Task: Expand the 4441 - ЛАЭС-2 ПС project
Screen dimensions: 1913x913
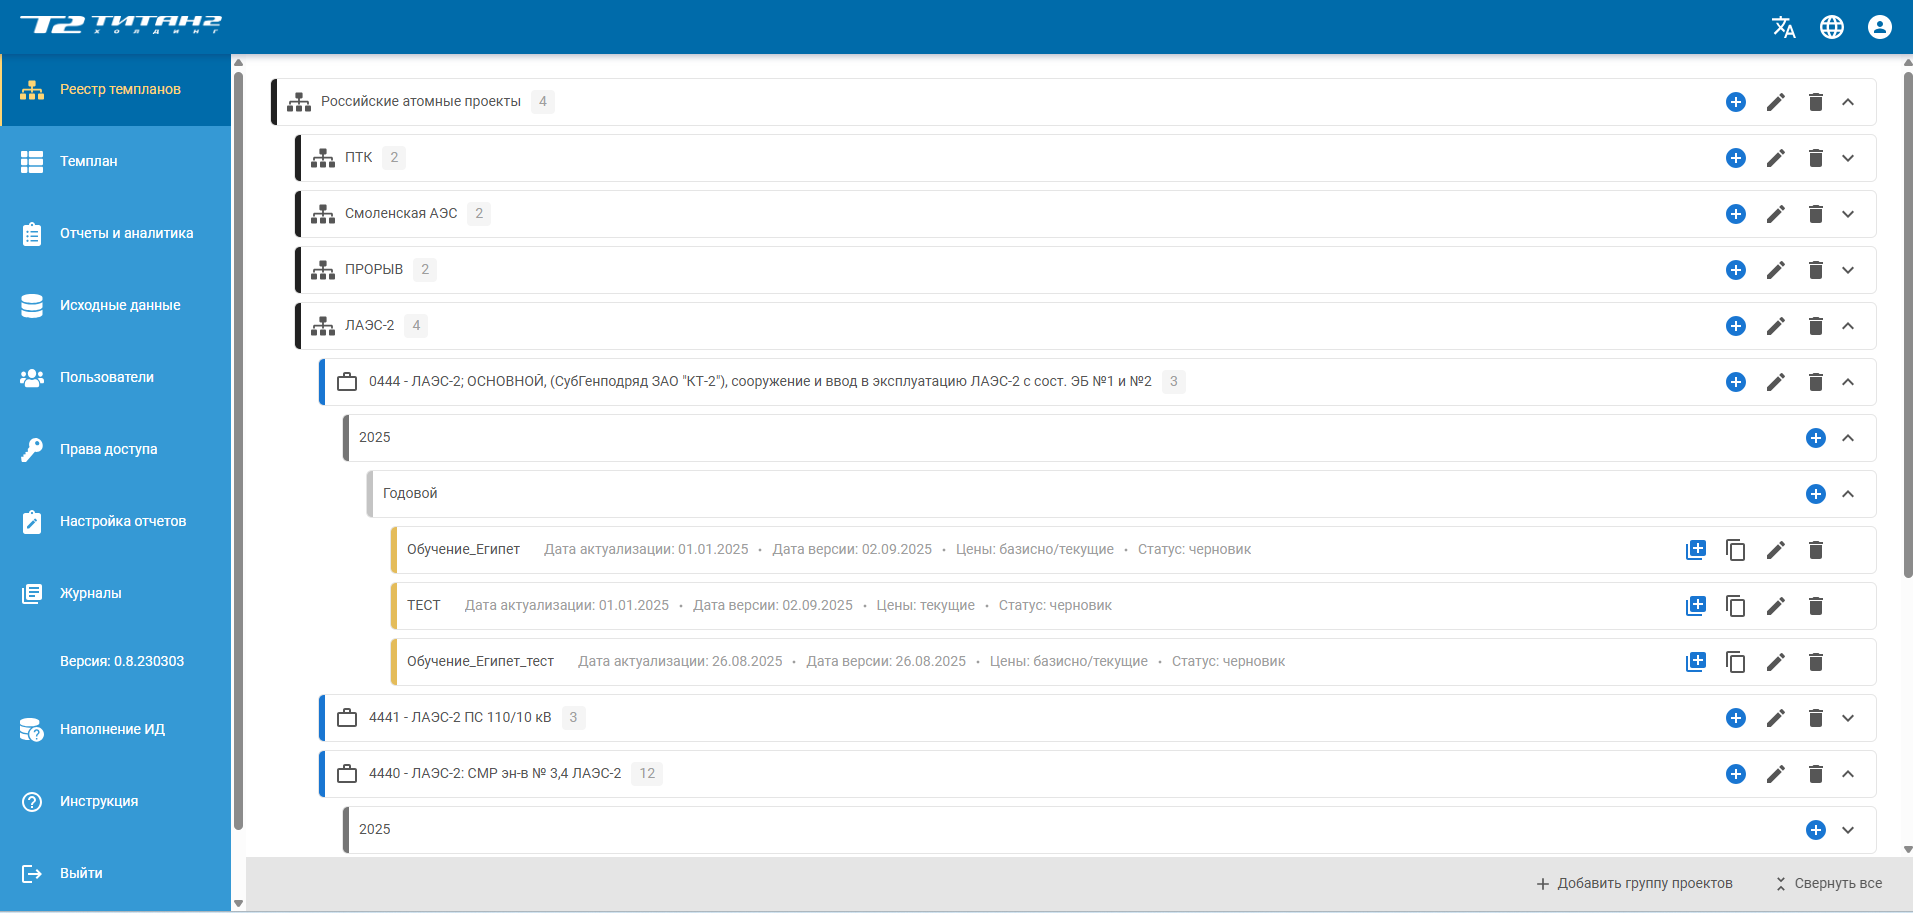Action: 1847,718
